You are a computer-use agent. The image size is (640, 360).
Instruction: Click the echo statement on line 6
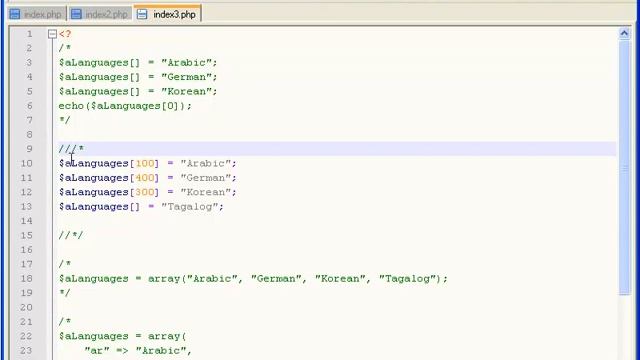[125, 106]
